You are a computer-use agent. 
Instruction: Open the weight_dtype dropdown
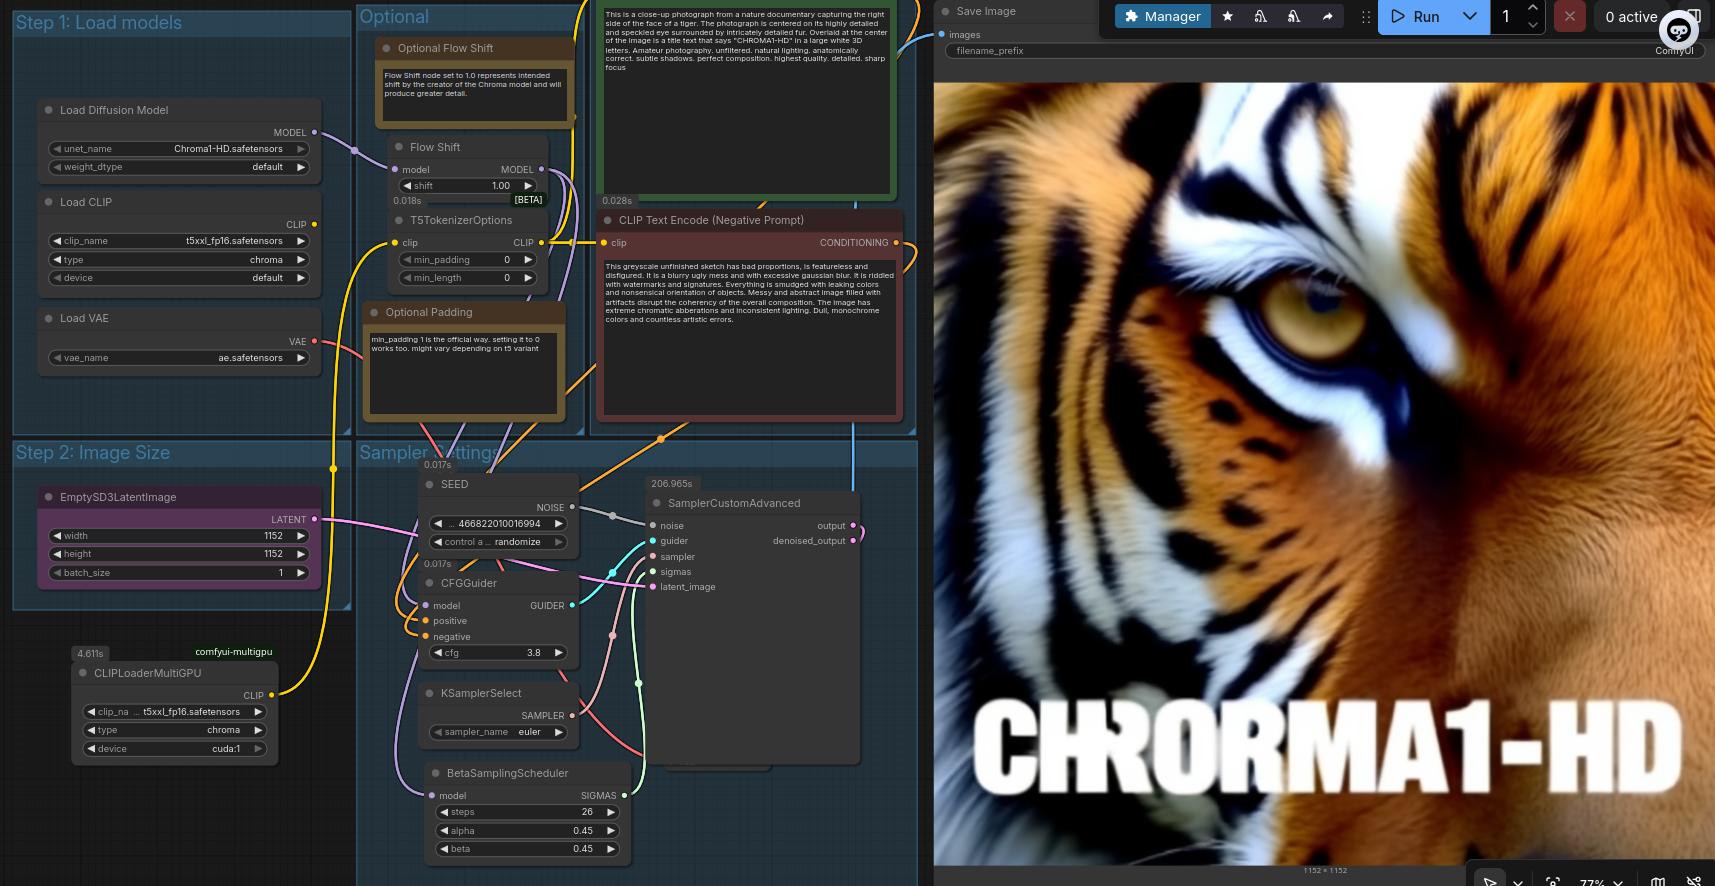[x=179, y=167]
